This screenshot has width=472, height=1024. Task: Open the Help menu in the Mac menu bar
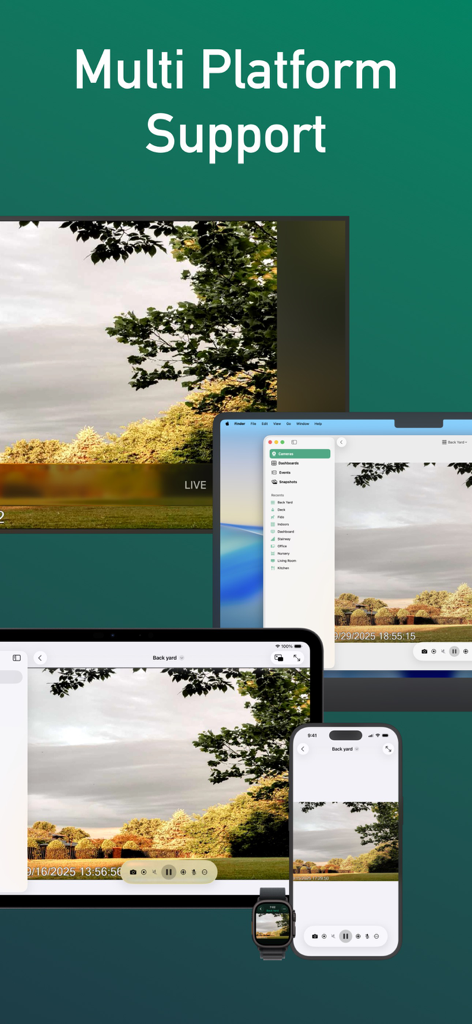[x=318, y=423]
